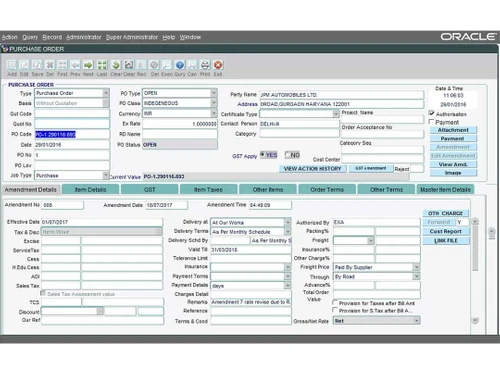Open the Certificate Type dropdown
This screenshot has width=500, height=375.
(336, 114)
